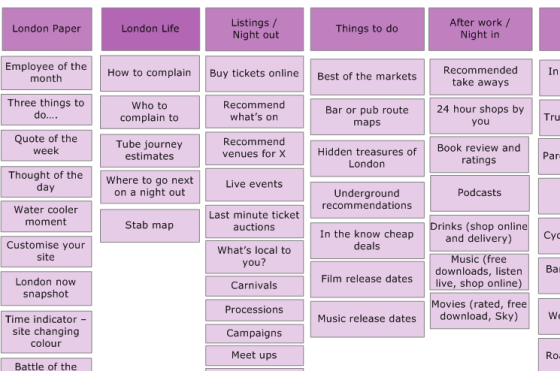Viewport: 560px width, 371px height.
Task: Click the Meet ups card
Action: [255, 355]
